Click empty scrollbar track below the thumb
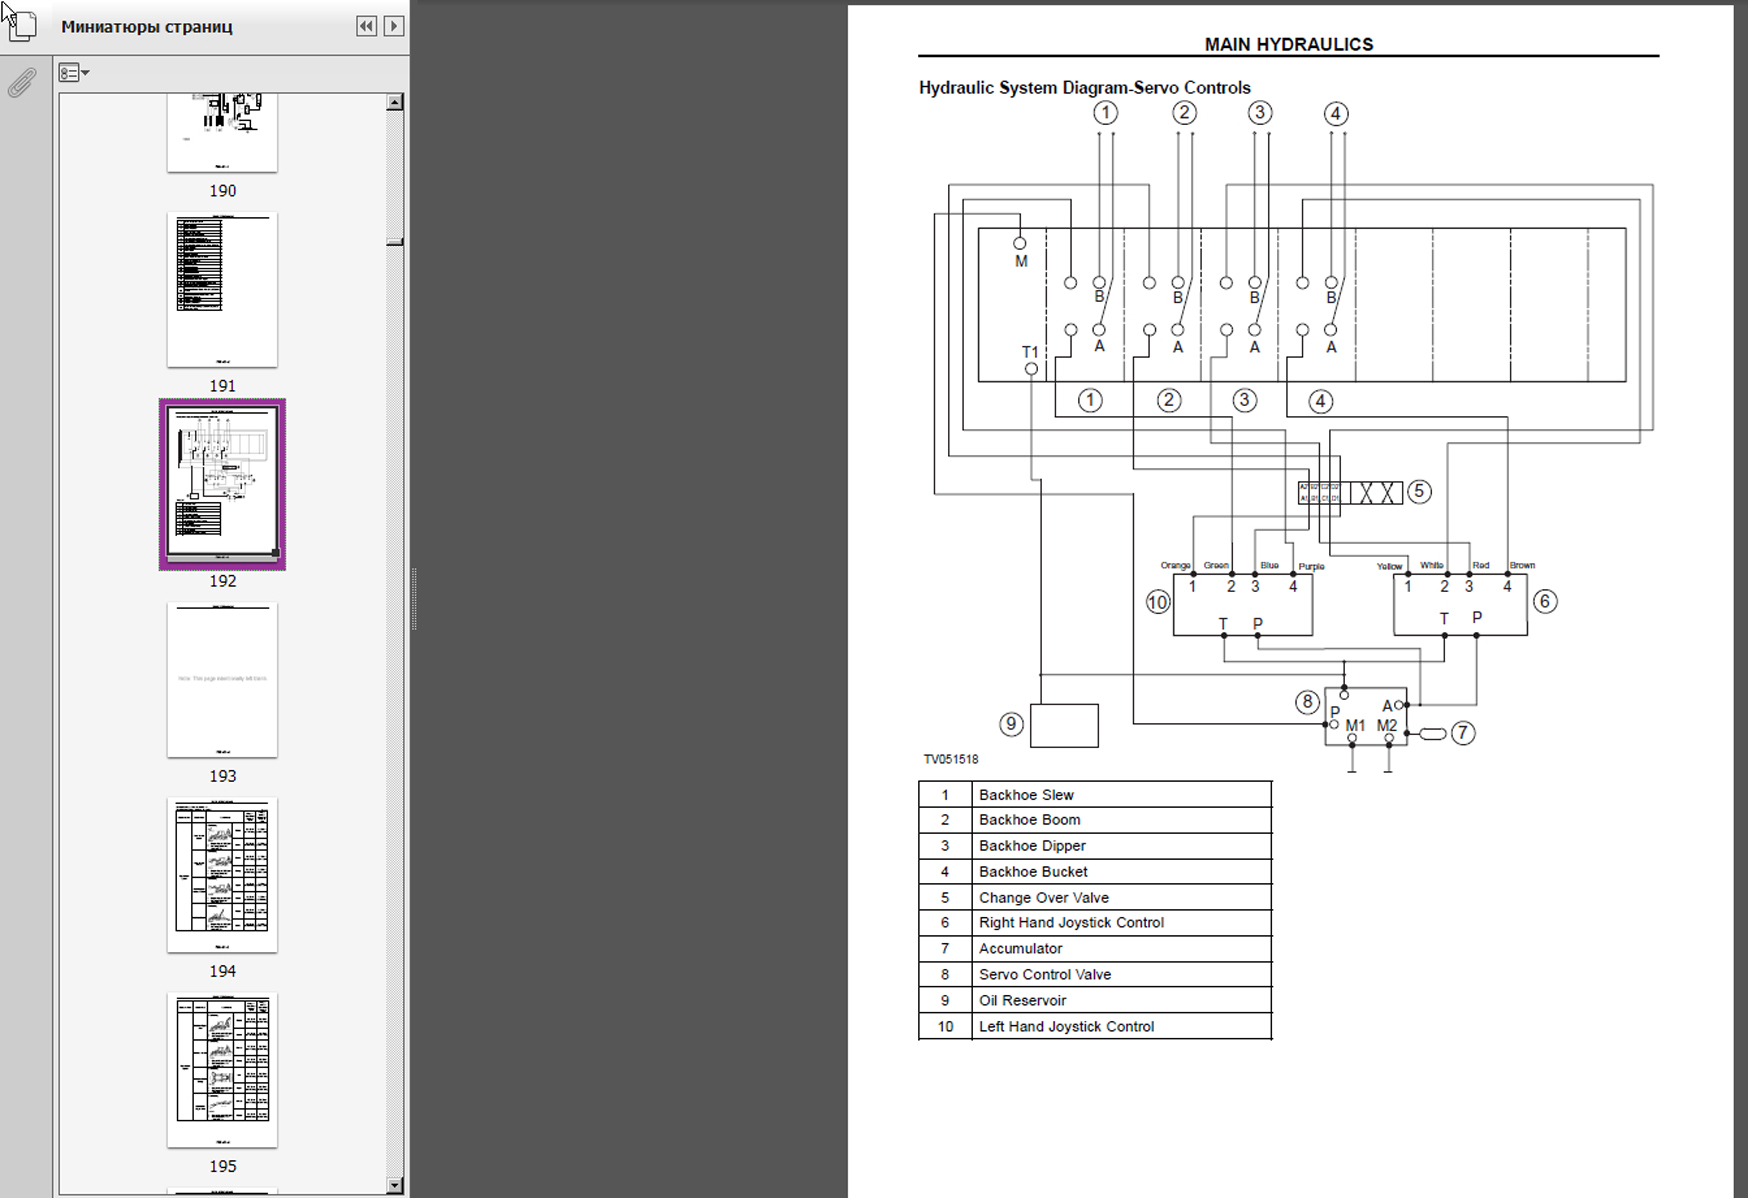Viewport: 1748px width, 1198px height. tap(395, 700)
